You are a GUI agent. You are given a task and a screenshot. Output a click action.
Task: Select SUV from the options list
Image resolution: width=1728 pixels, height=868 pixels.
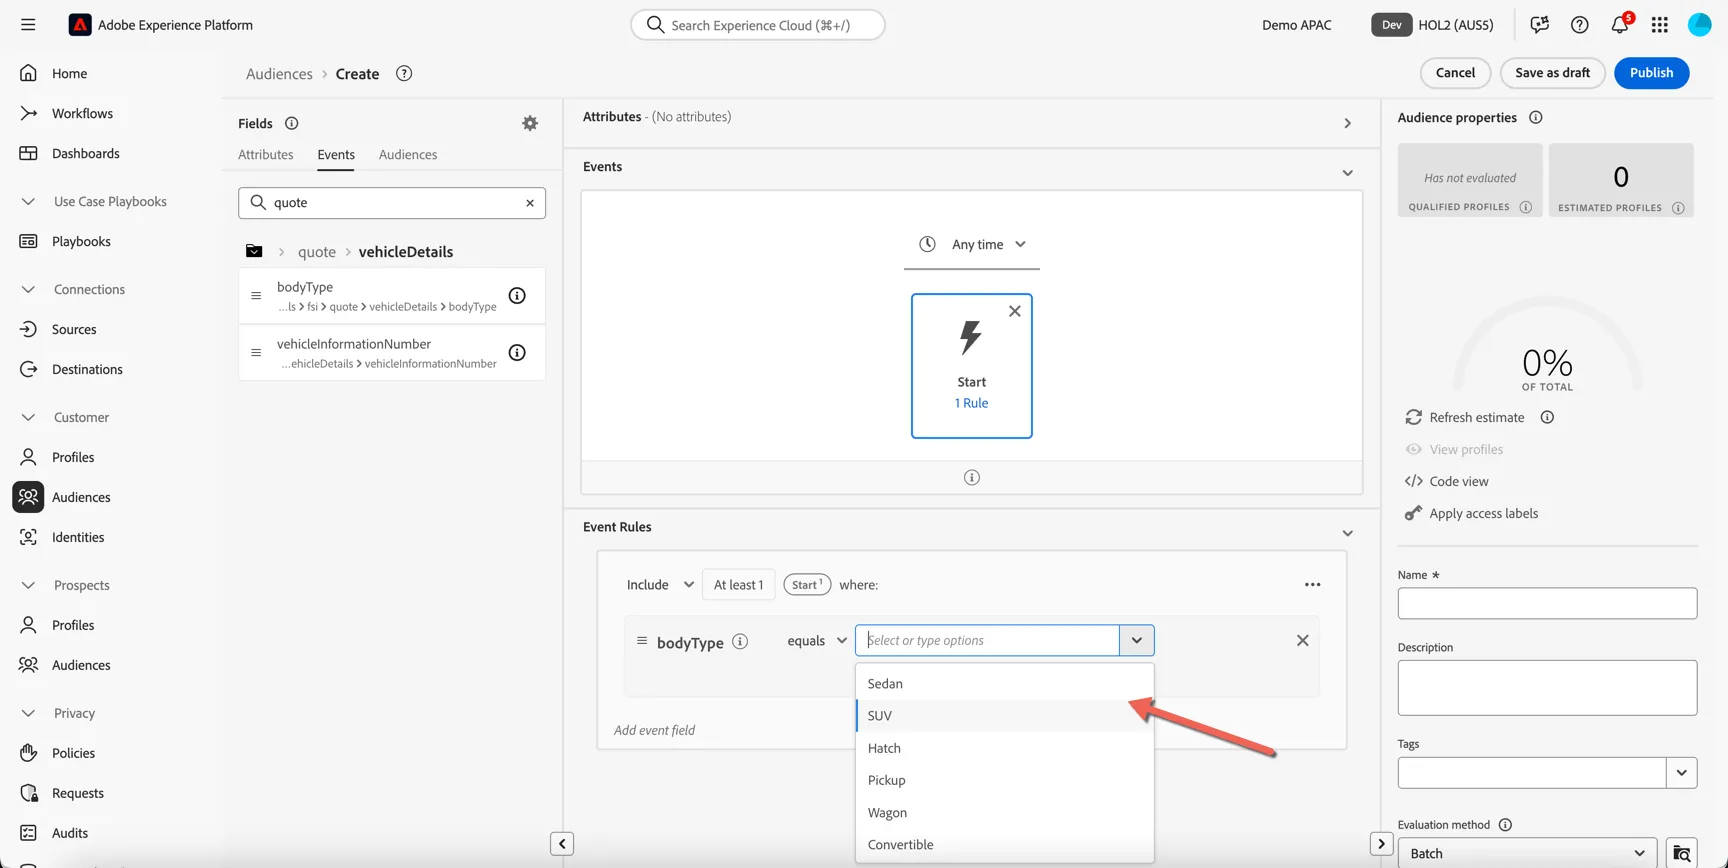pyautogui.click(x=1005, y=716)
